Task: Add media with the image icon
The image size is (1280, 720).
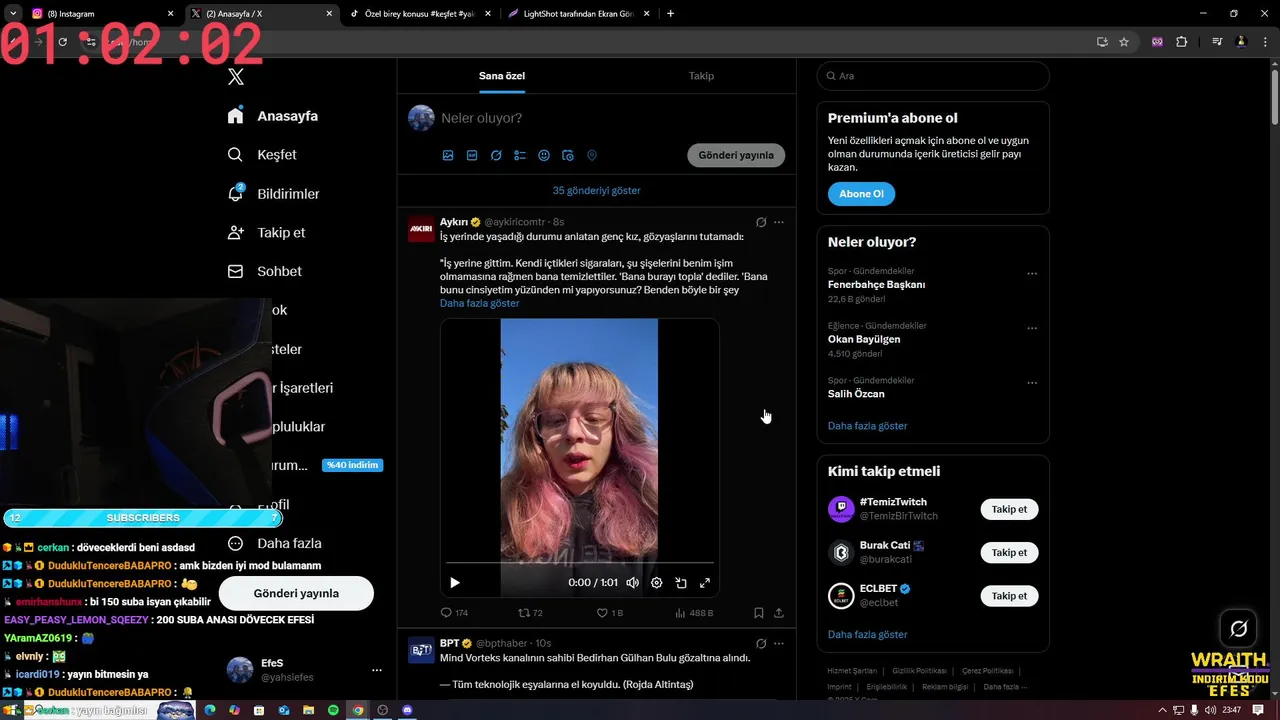Action: 448,156
